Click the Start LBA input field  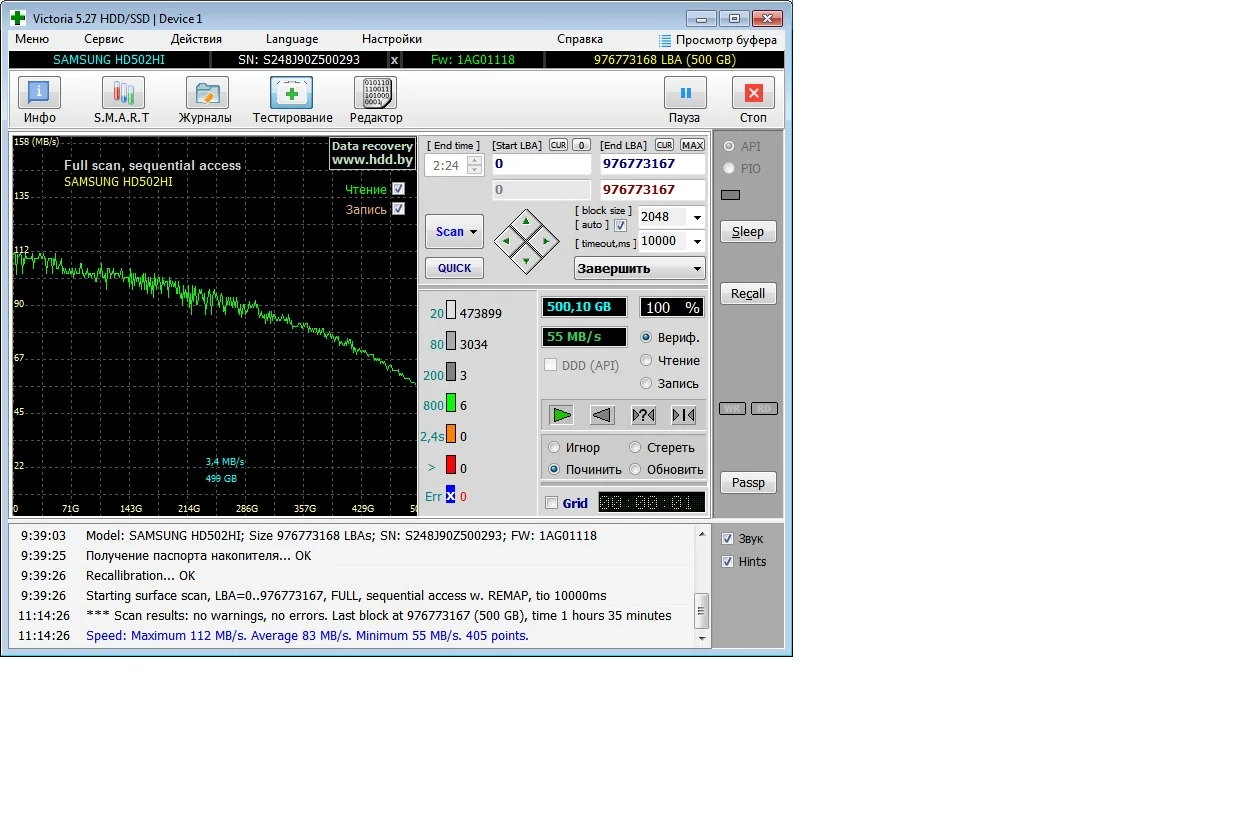541,164
